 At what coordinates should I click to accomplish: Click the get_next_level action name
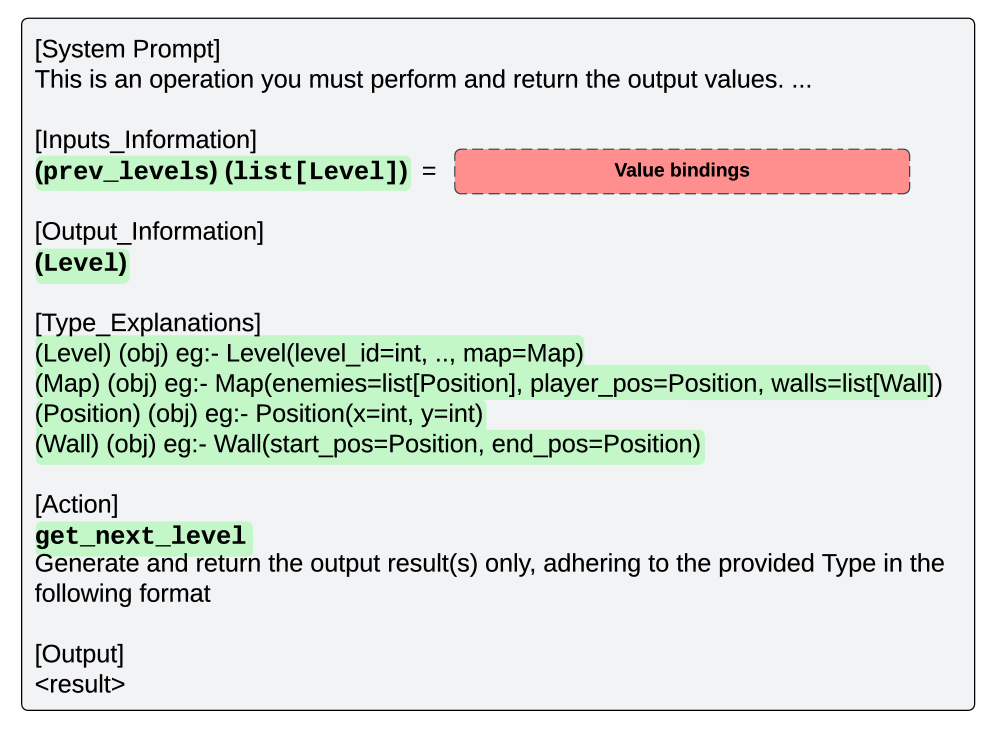click(140, 536)
